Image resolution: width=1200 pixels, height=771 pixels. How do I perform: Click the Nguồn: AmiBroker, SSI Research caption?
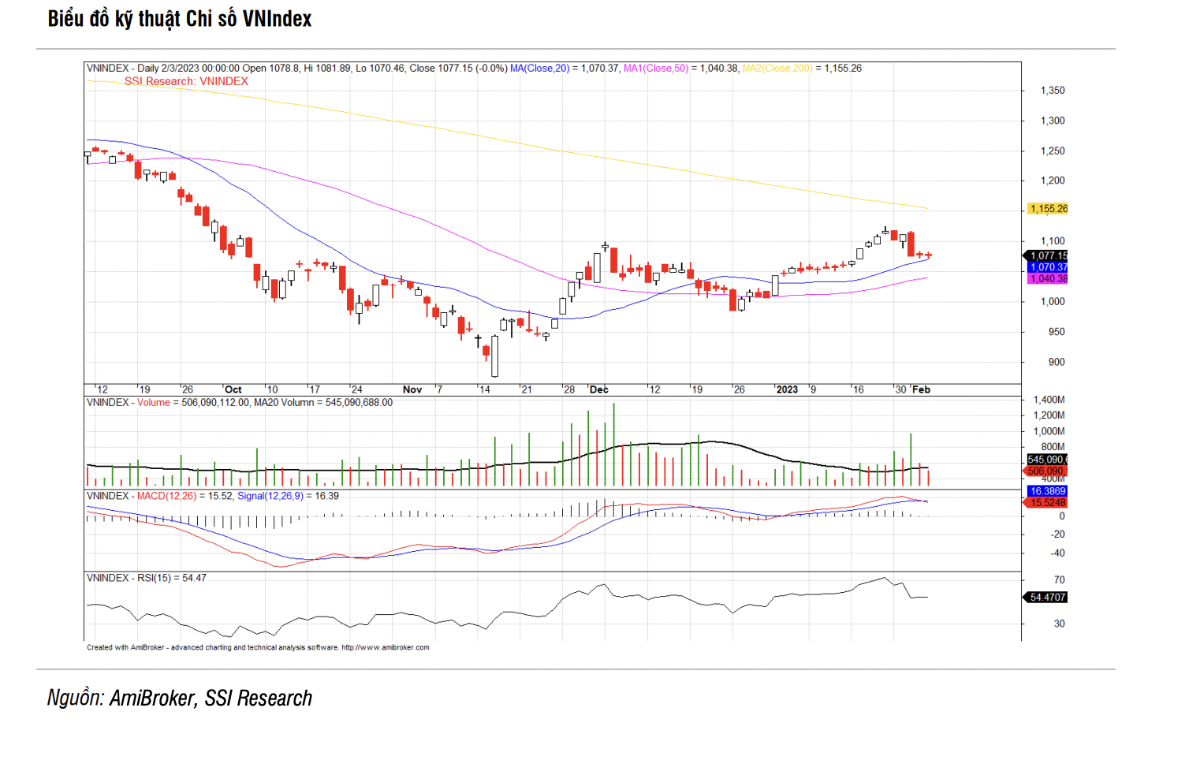(x=180, y=698)
